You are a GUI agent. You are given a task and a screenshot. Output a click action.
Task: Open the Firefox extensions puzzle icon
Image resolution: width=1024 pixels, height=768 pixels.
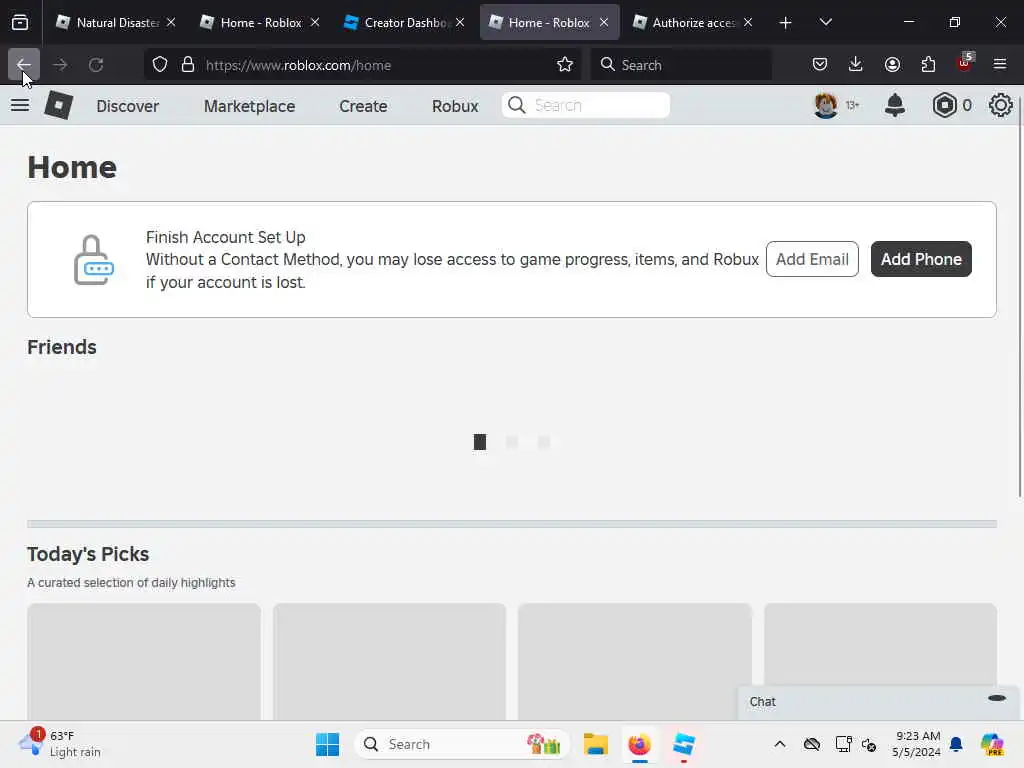928,65
